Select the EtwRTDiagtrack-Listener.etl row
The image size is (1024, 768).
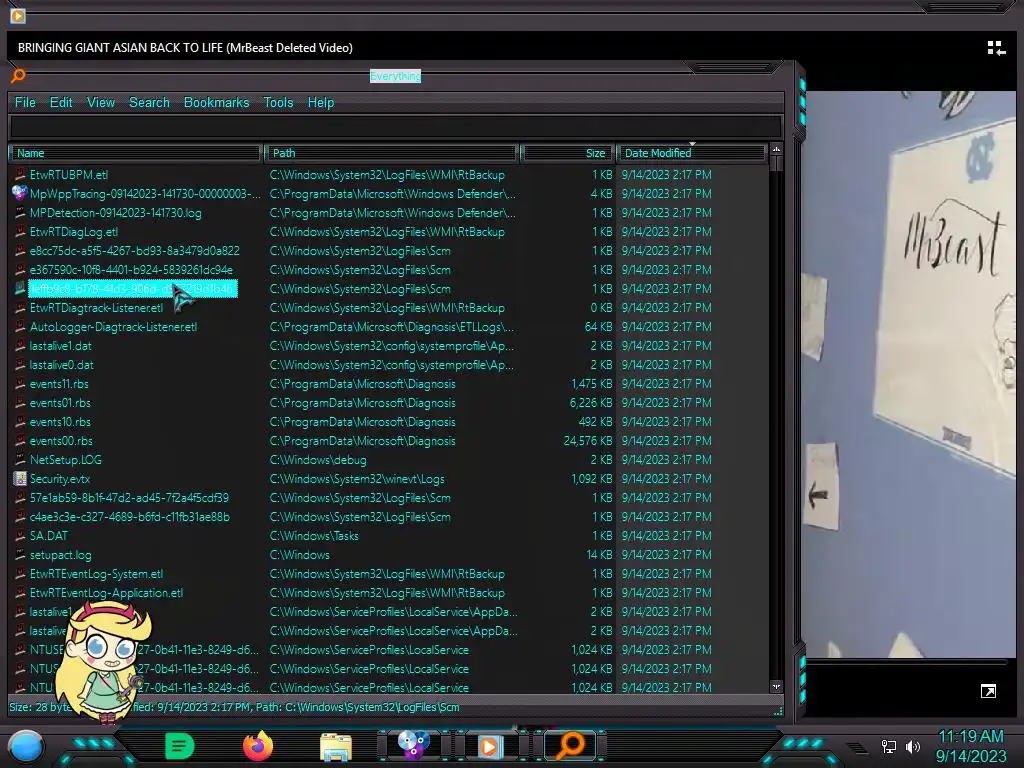(x=389, y=308)
